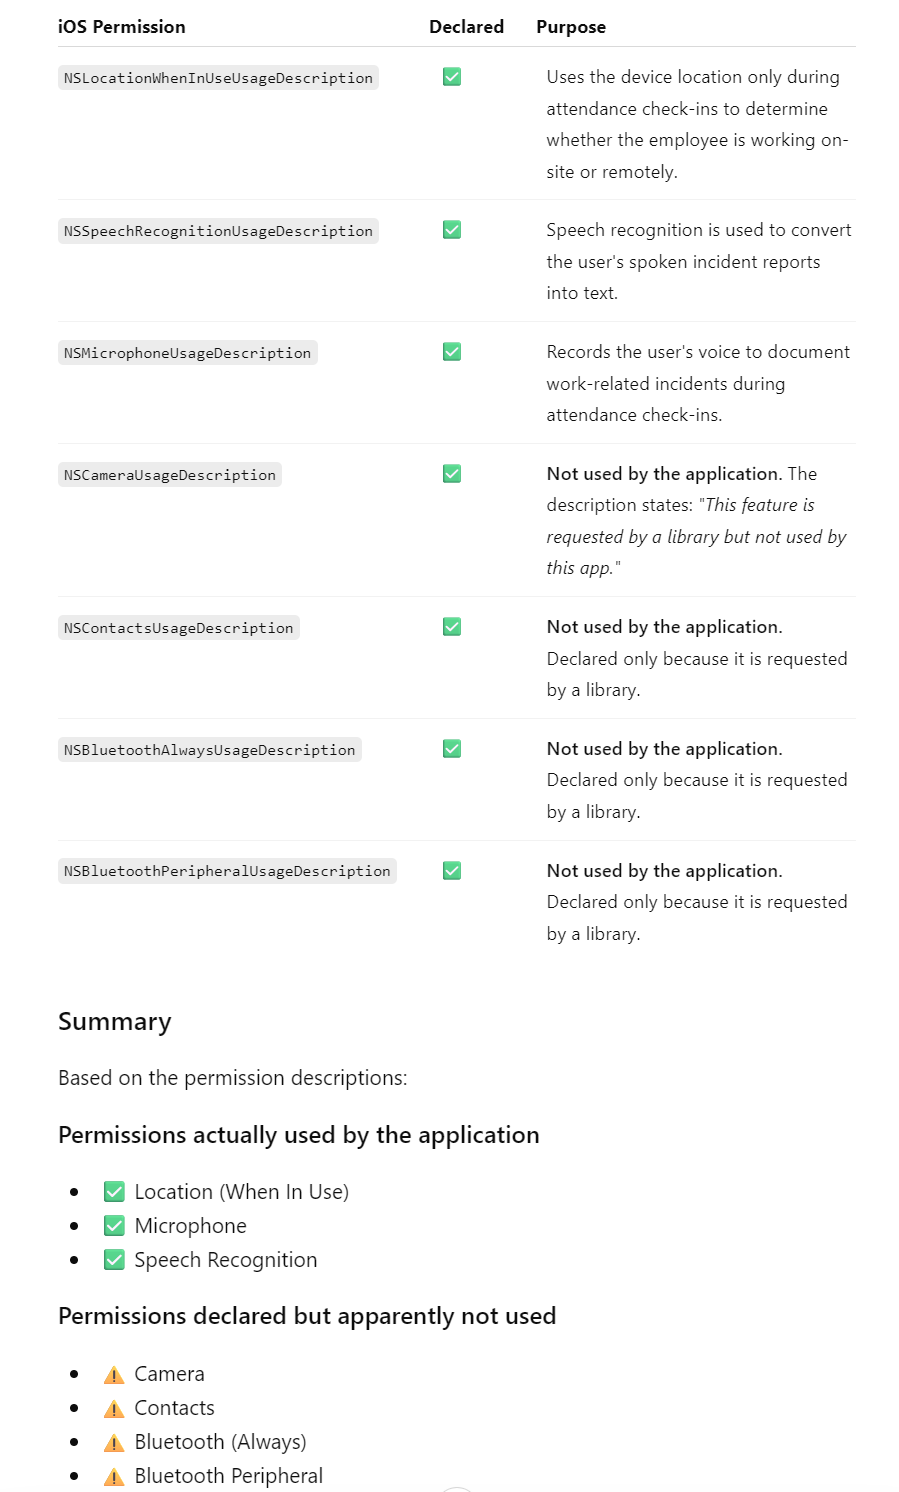
Task: Click the Summary heading
Action: 115,1022
